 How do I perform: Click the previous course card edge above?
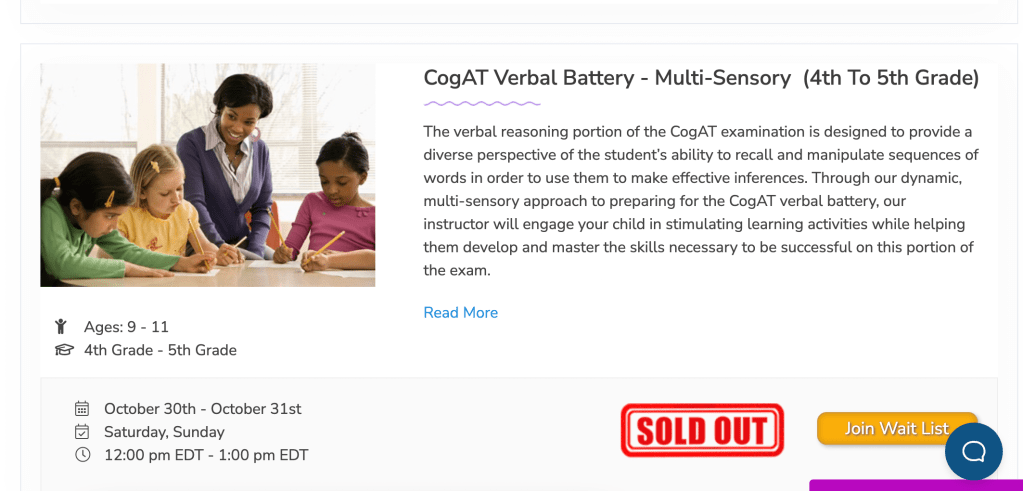coord(510,12)
